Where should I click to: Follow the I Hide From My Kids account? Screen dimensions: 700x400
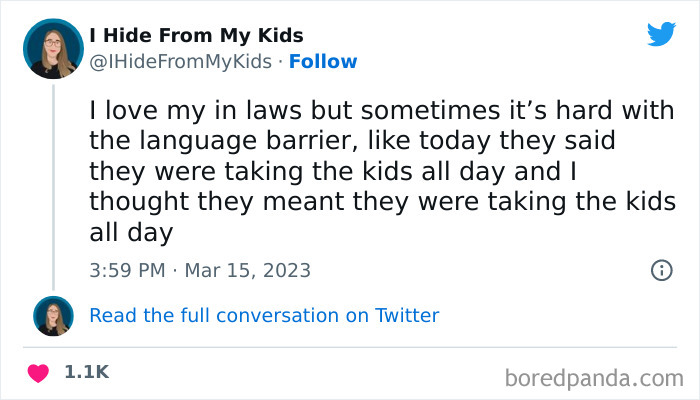coord(323,62)
